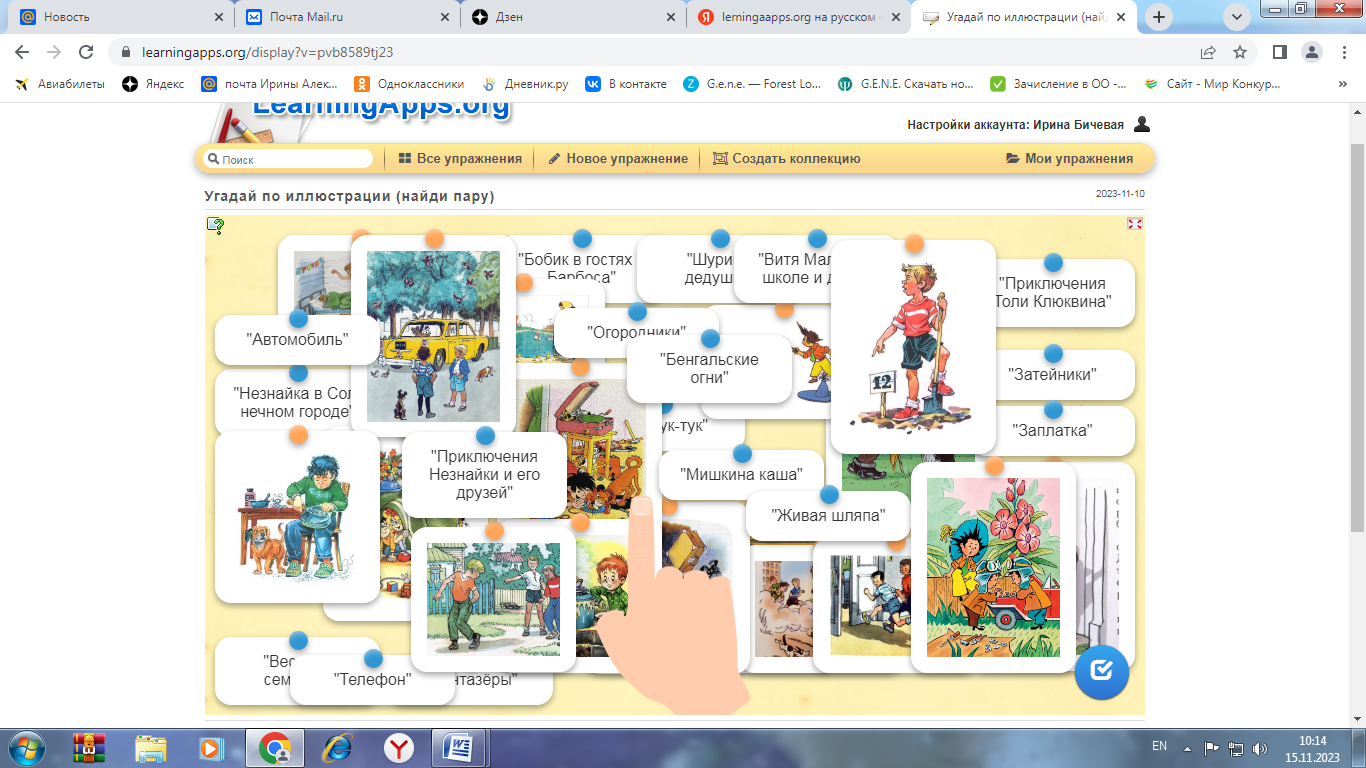Open Авиабилеты bookmark

[x=61, y=84]
